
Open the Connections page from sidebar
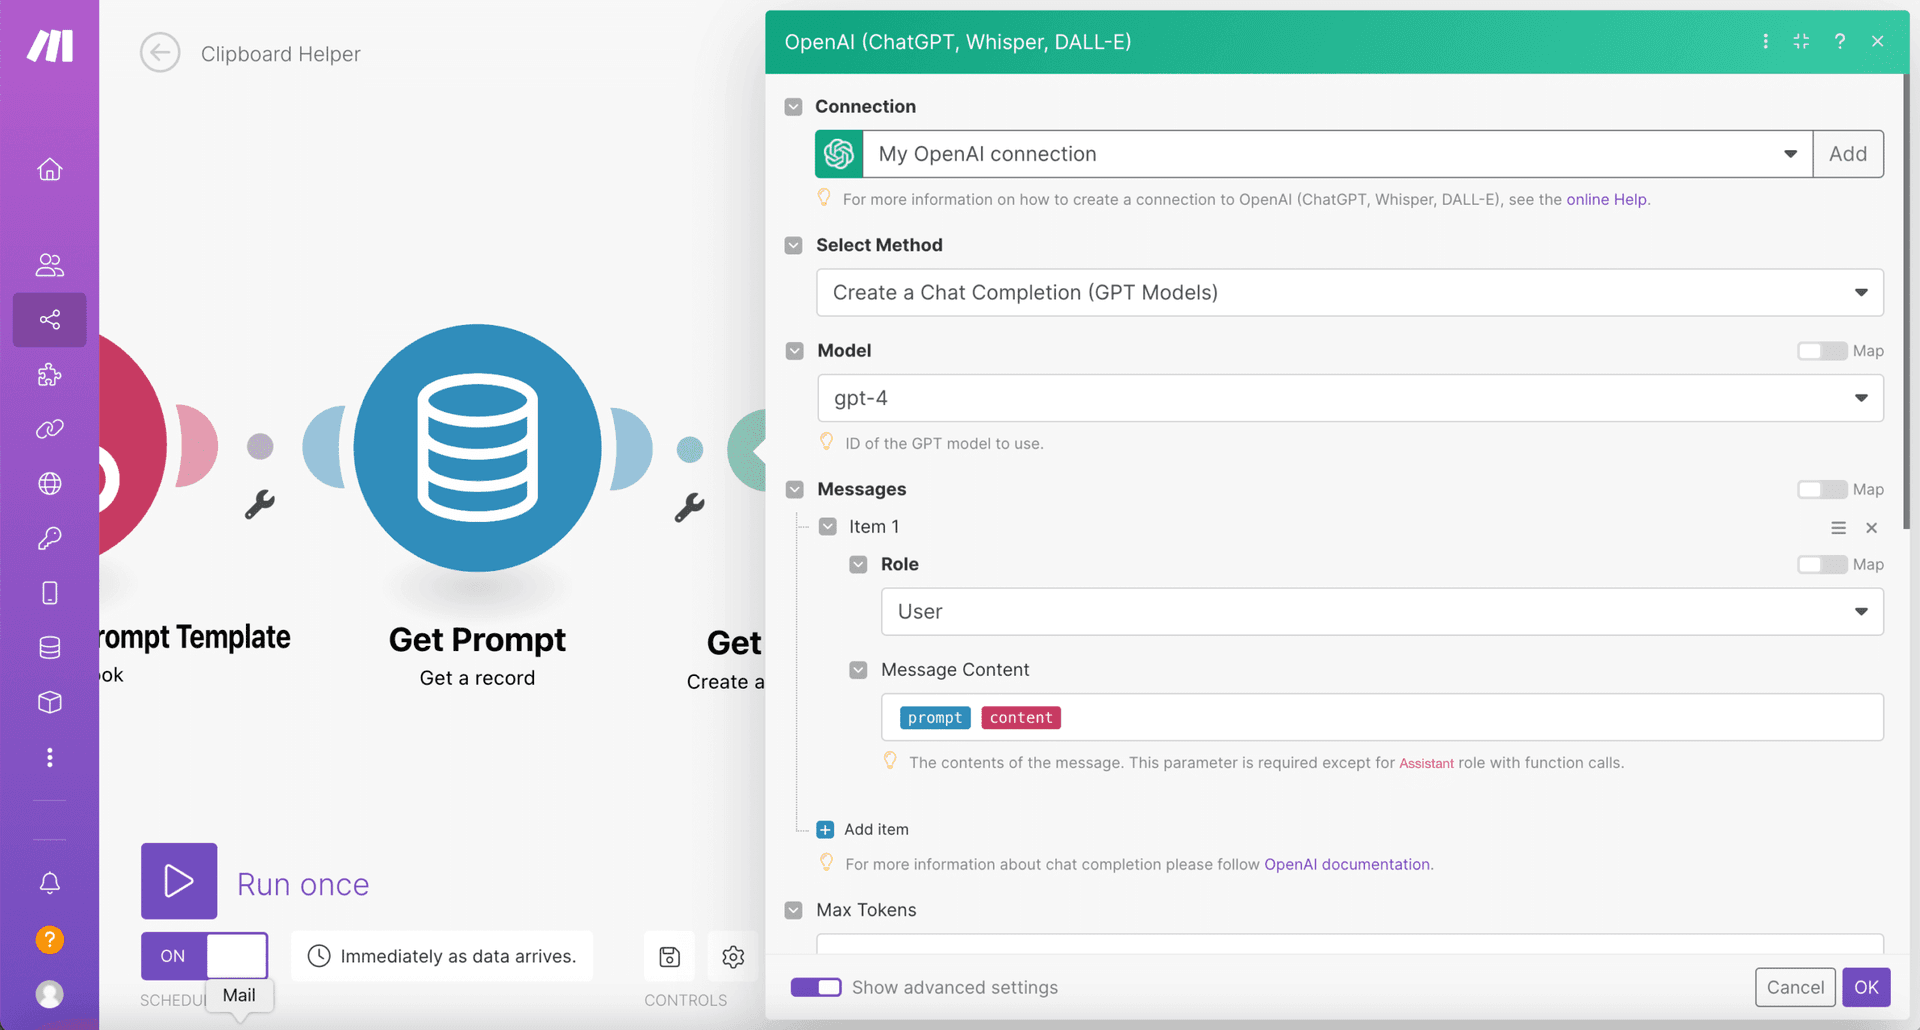point(50,429)
